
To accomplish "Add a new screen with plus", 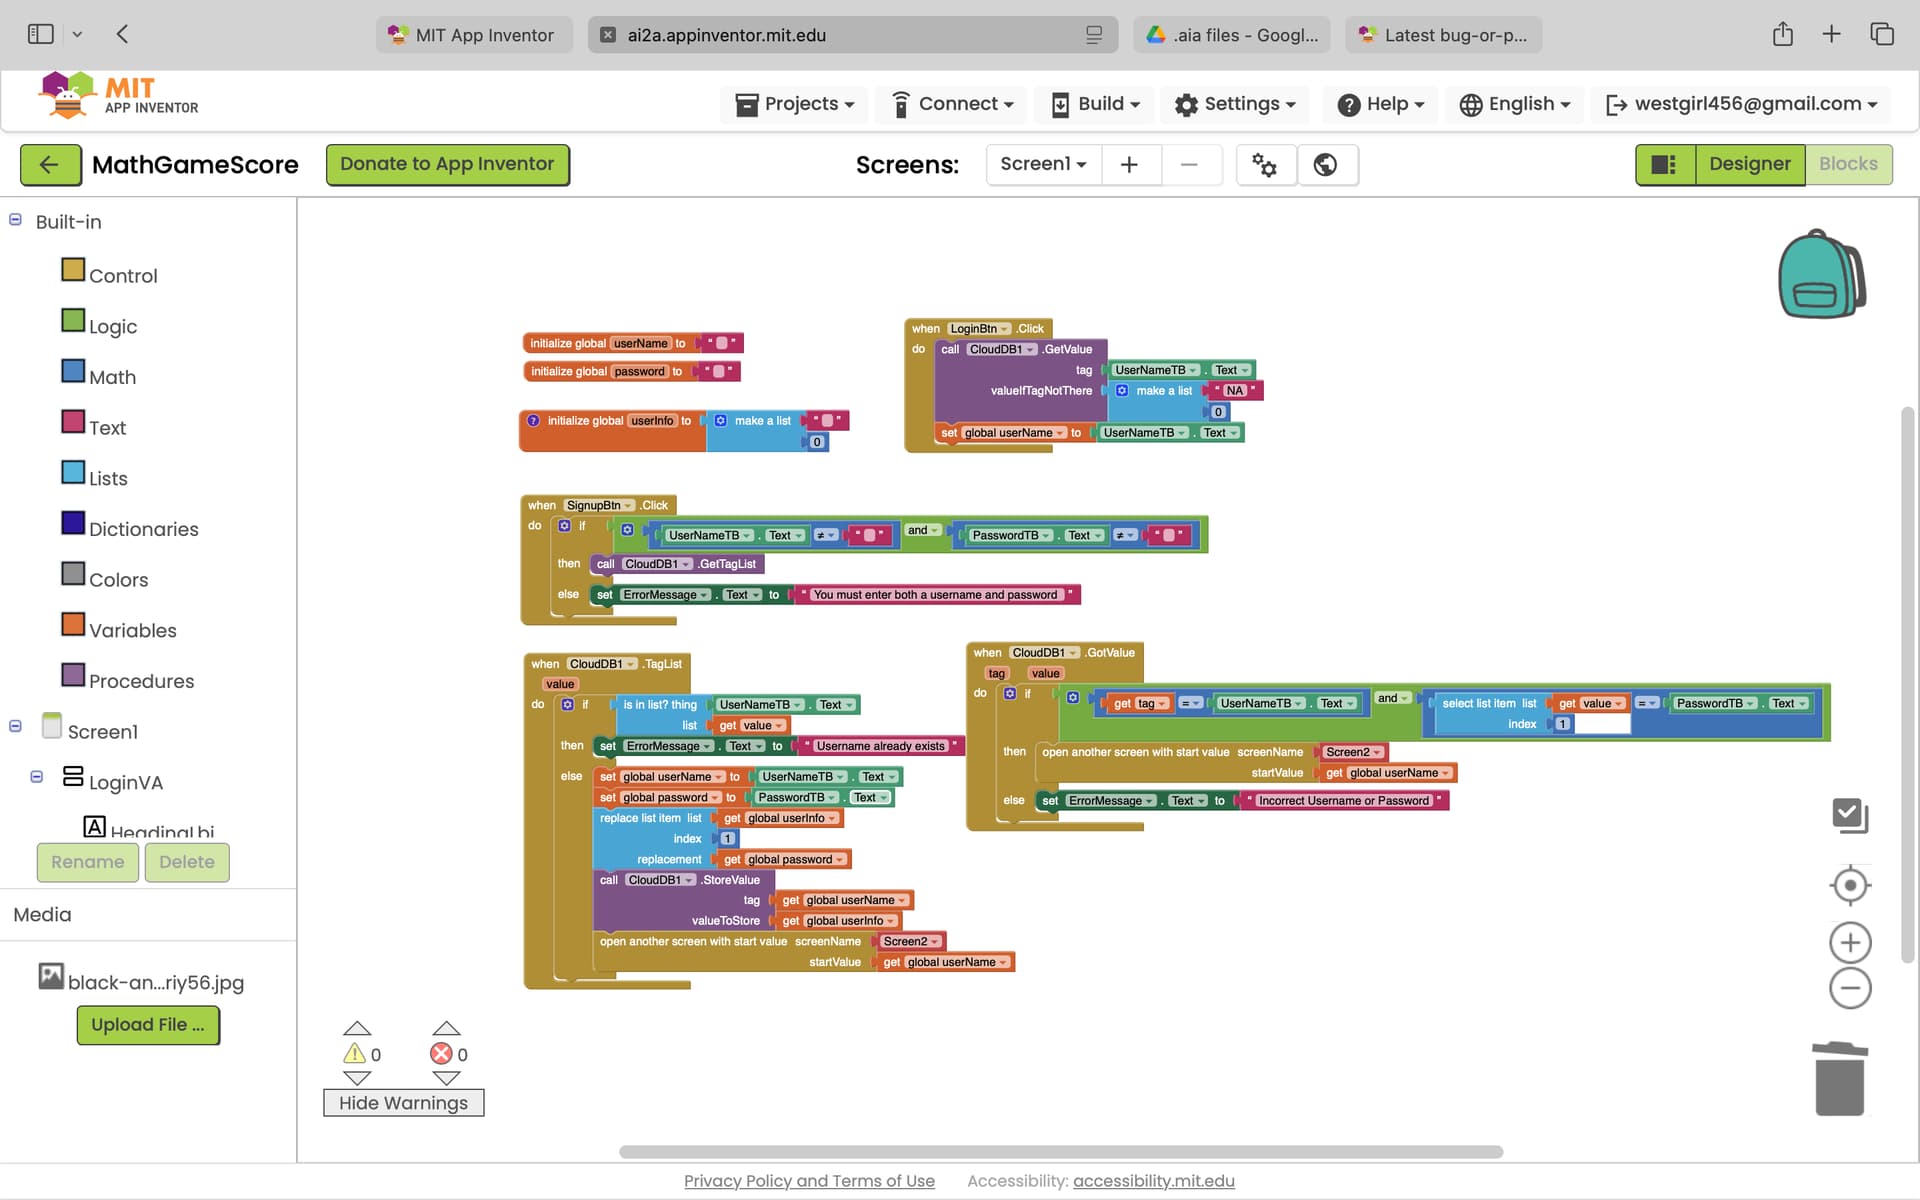I will pyautogui.click(x=1130, y=164).
